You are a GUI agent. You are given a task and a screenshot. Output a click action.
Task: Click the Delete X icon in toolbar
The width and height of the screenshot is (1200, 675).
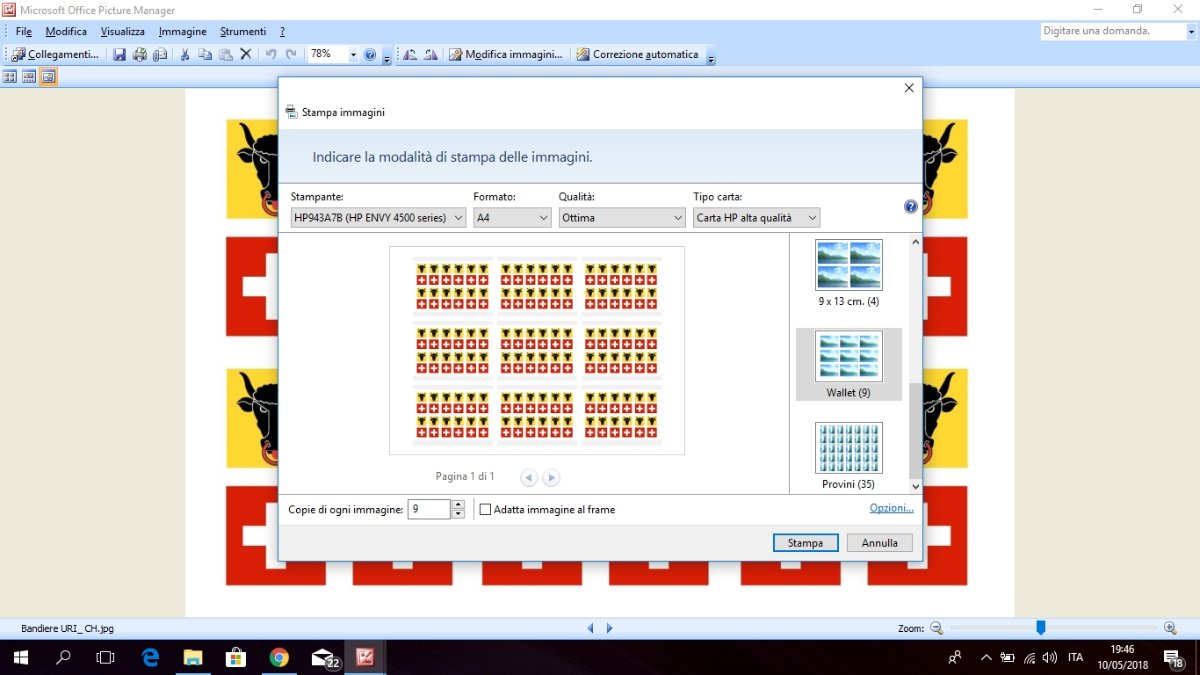coord(246,54)
